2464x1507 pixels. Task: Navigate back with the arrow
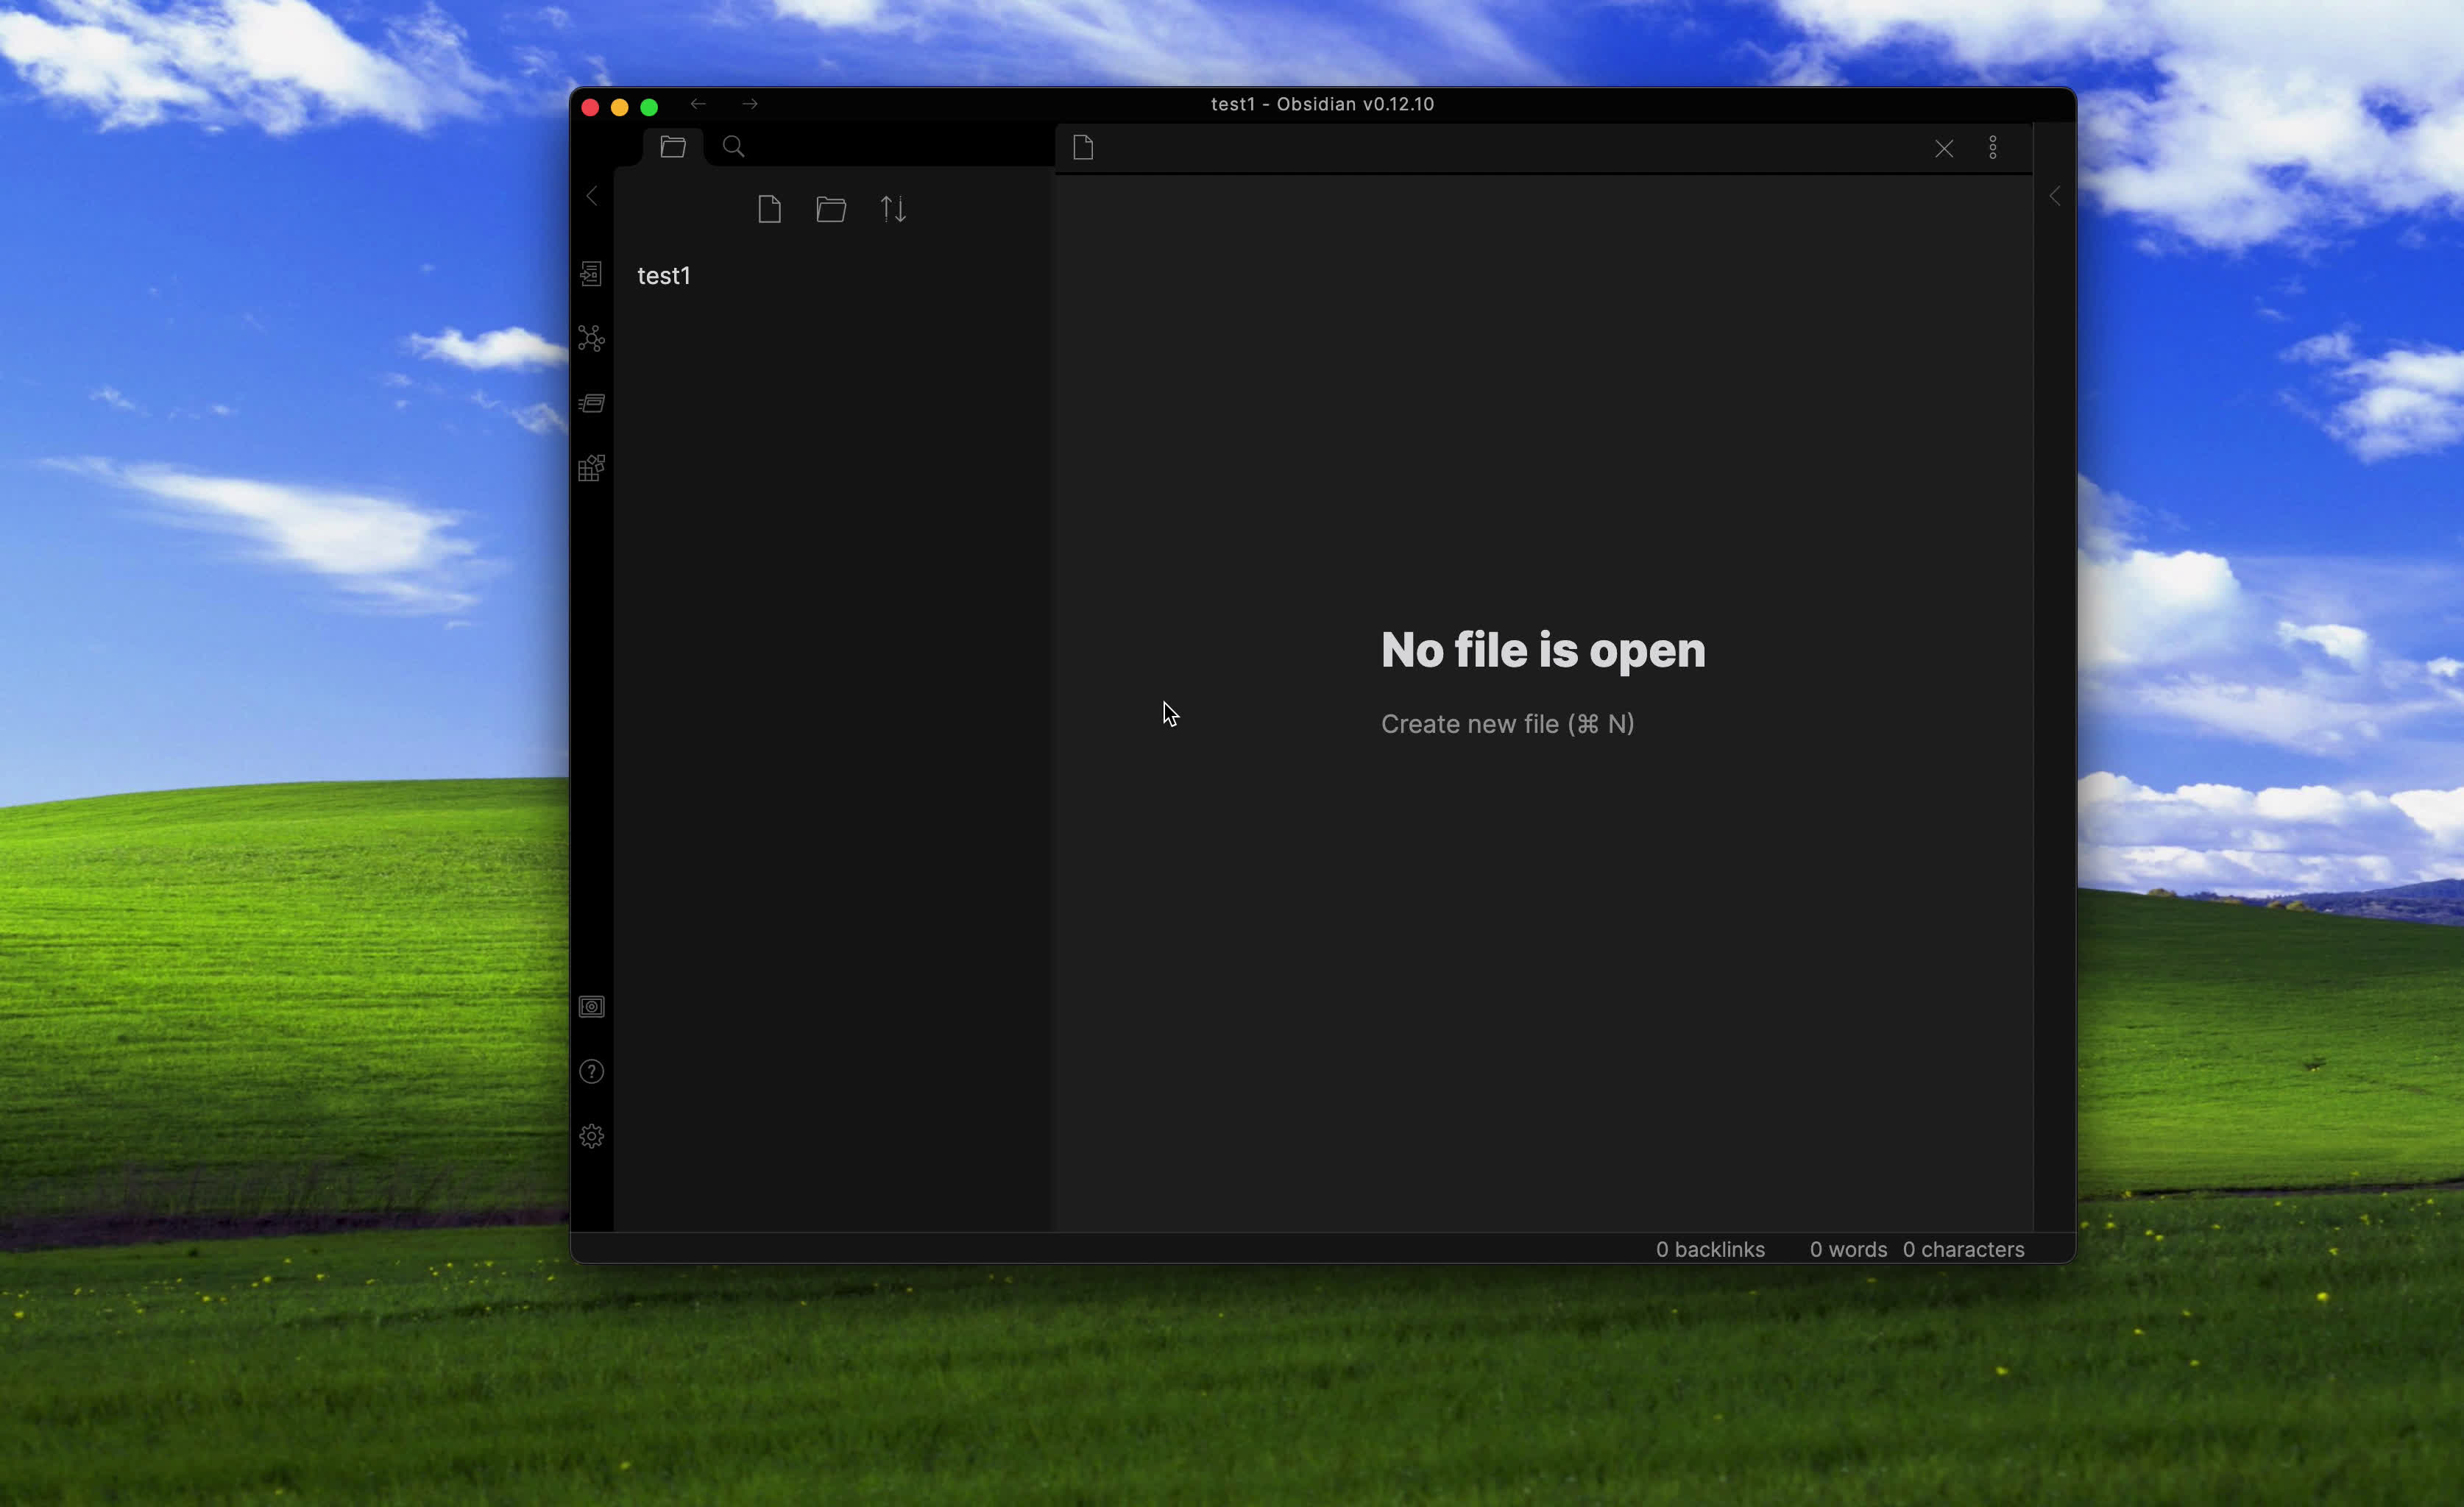click(x=698, y=104)
